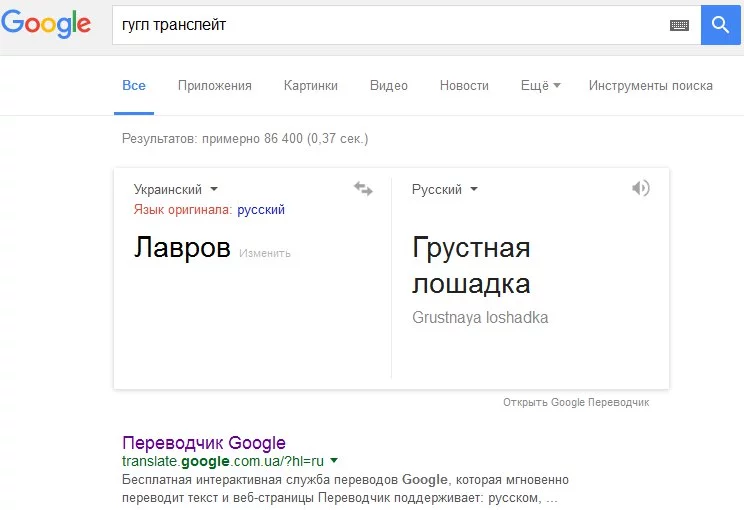Click the Google logo
The width and height of the screenshot is (744, 510).
click(x=46, y=25)
